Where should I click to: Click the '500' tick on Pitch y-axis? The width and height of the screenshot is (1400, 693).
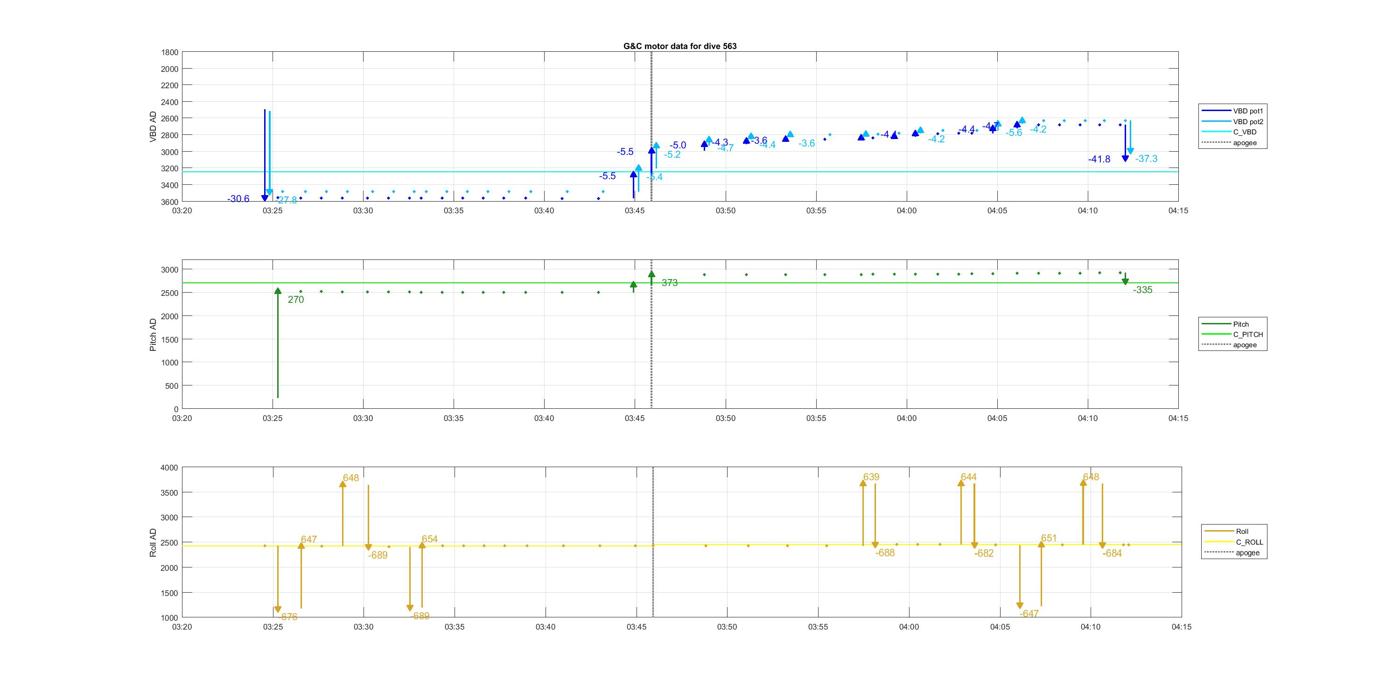(173, 385)
